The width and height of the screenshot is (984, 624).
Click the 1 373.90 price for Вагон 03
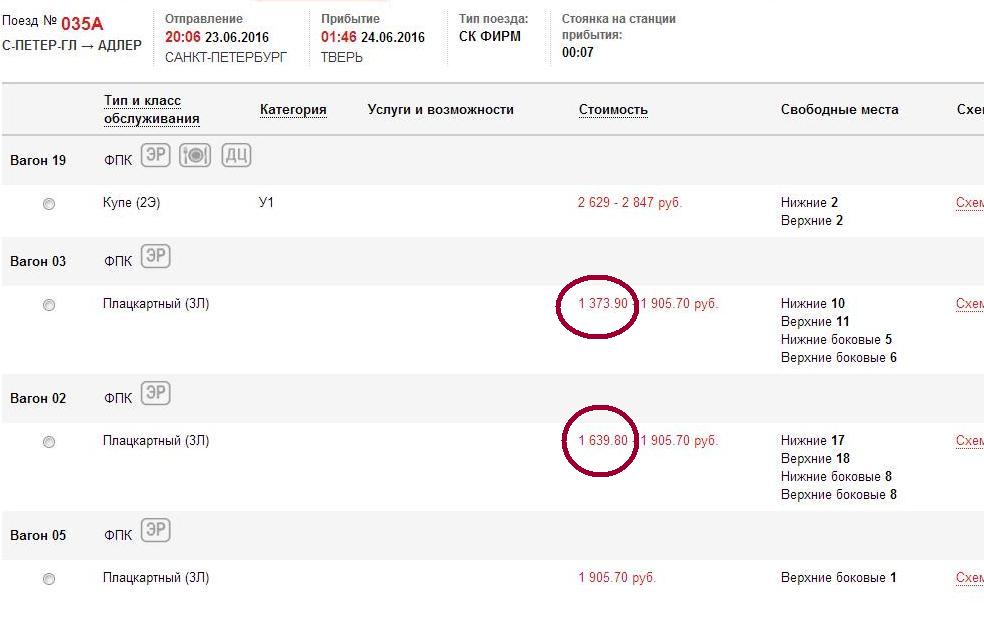[x=603, y=304]
